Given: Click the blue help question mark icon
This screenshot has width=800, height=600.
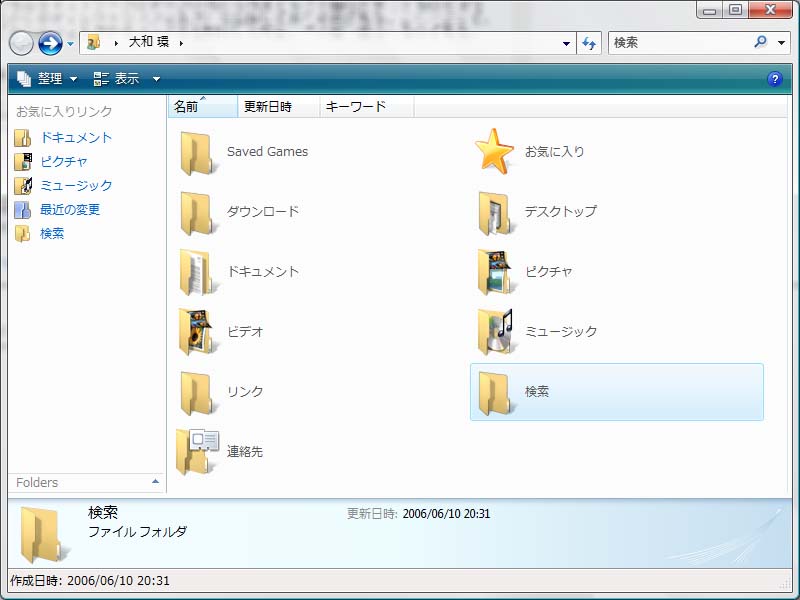Looking at the screenshot, I should pos(773,79).
